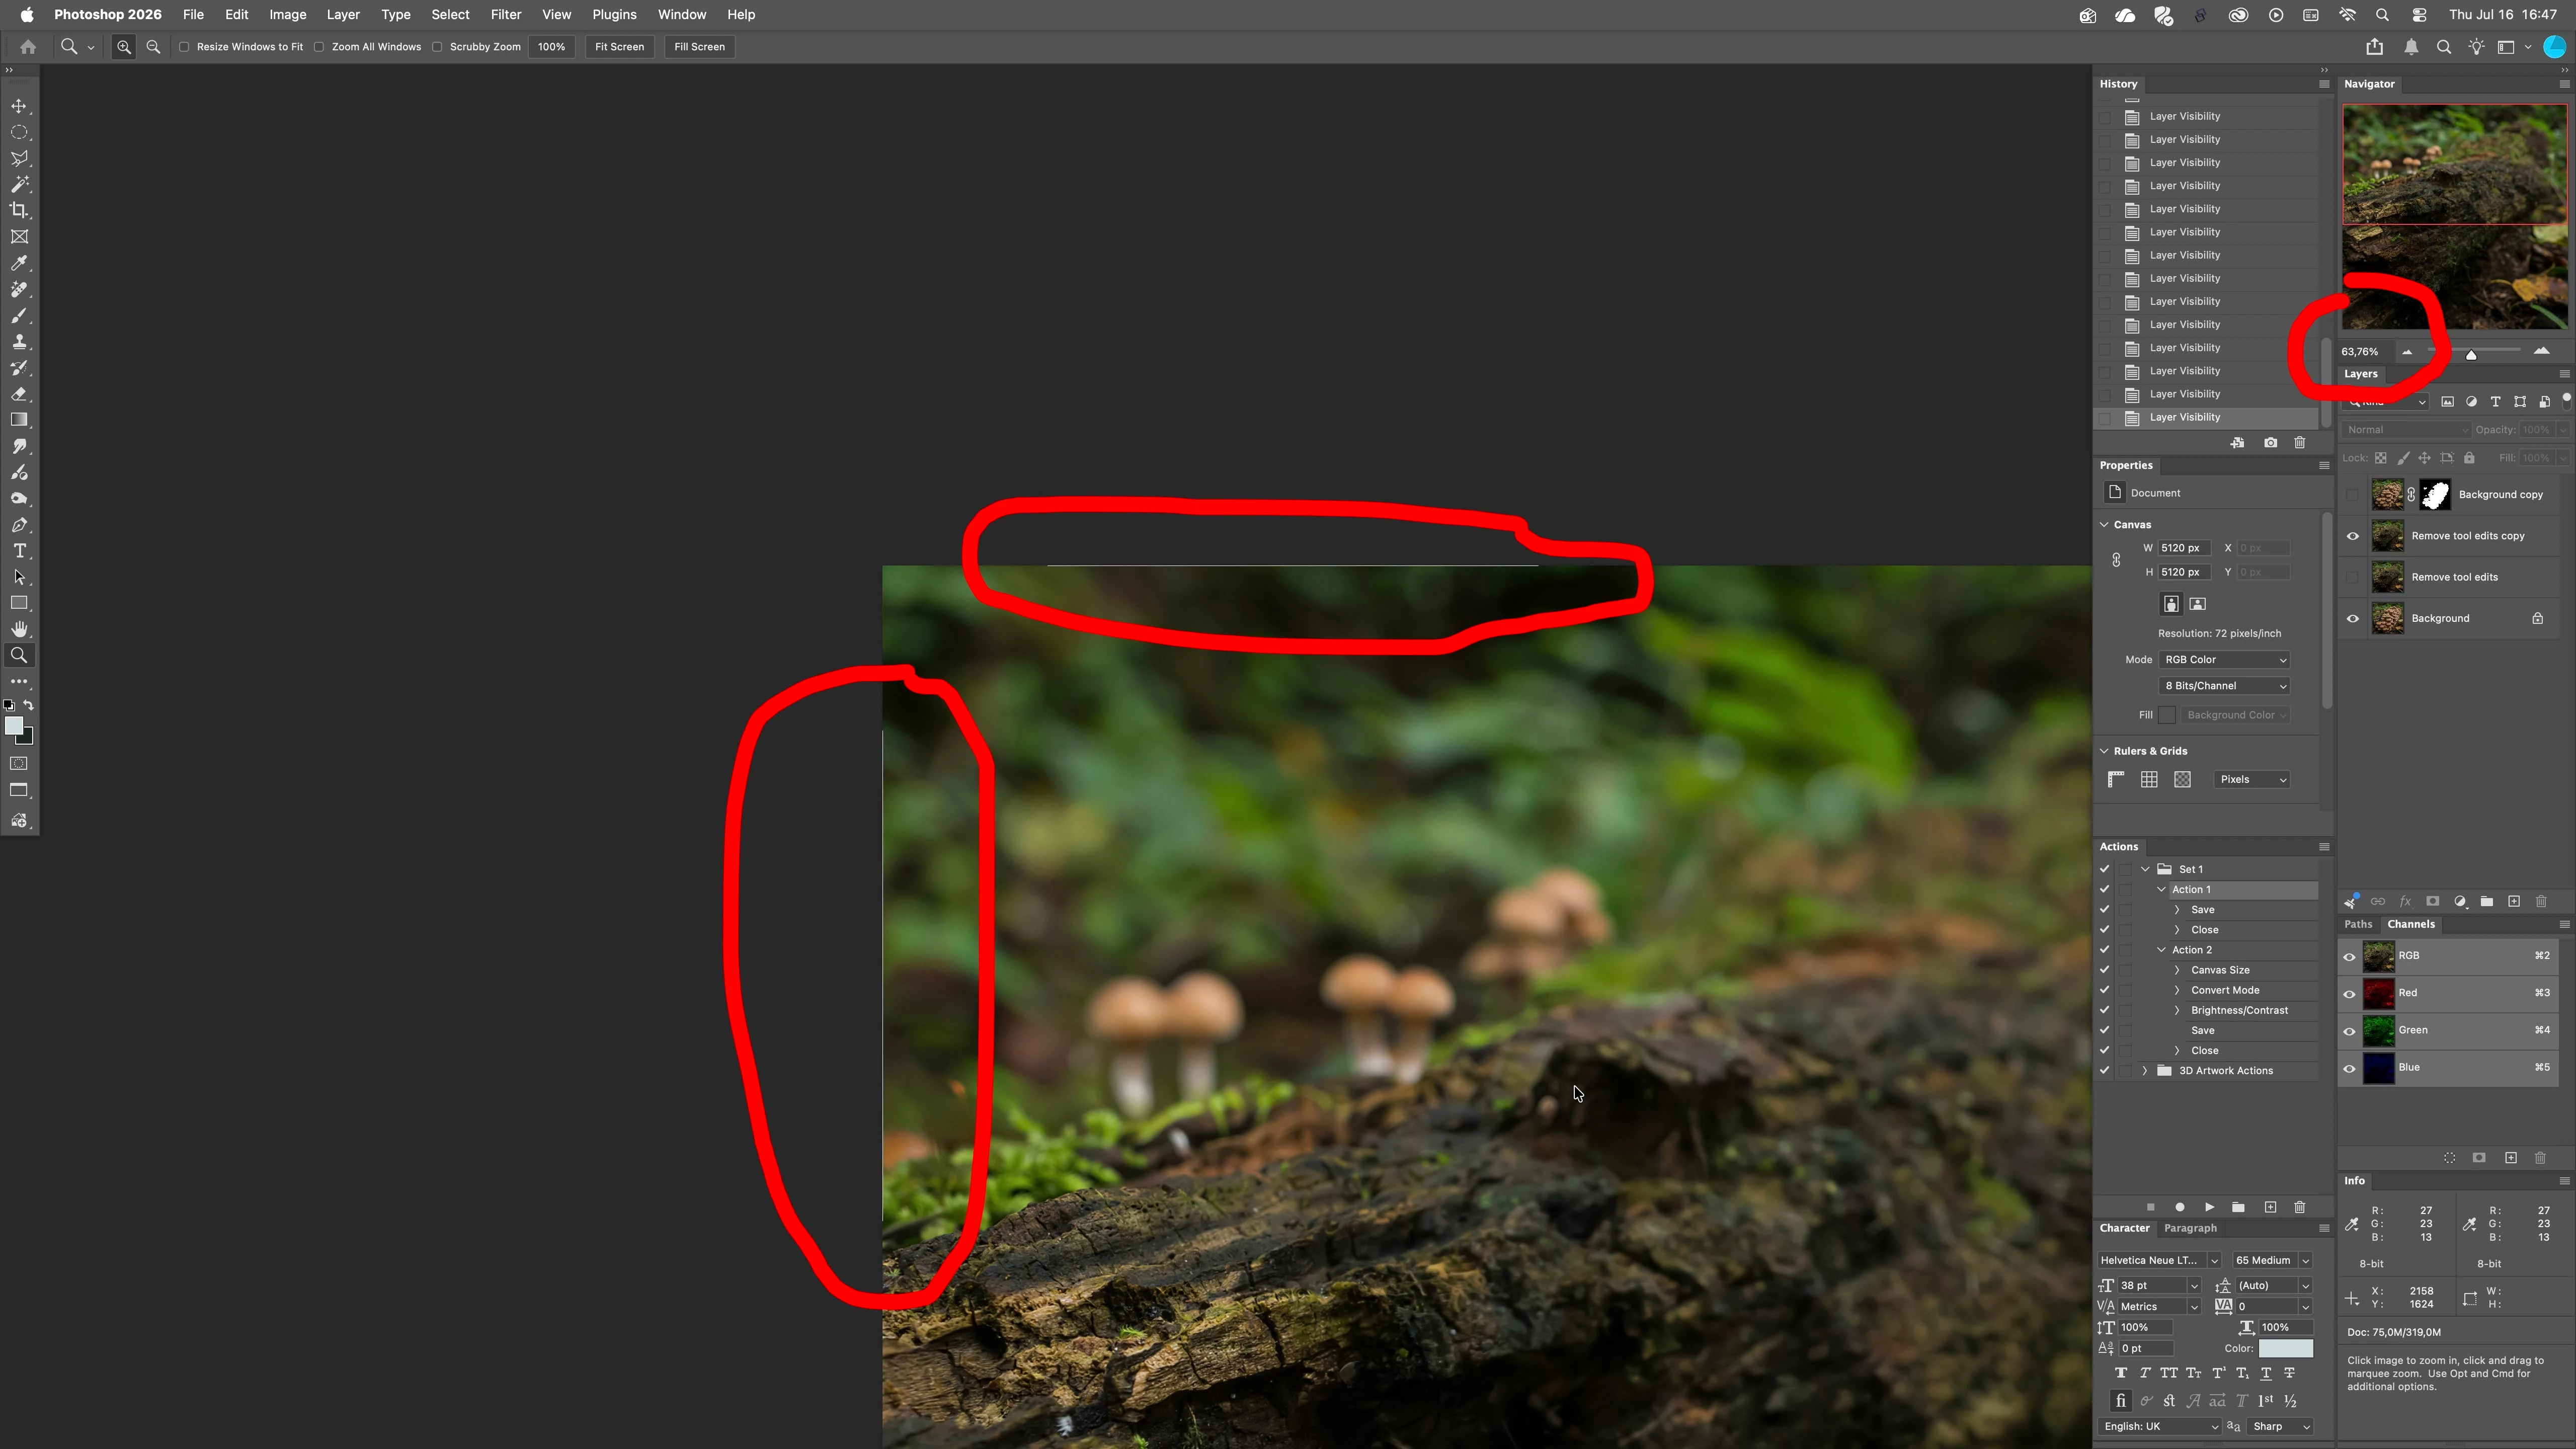Image resolution: width=2576 pixels, height=1449 pixels.
Task: Open the 65 Medium font style dropdown
Action: click(x=2272, y=1261)
